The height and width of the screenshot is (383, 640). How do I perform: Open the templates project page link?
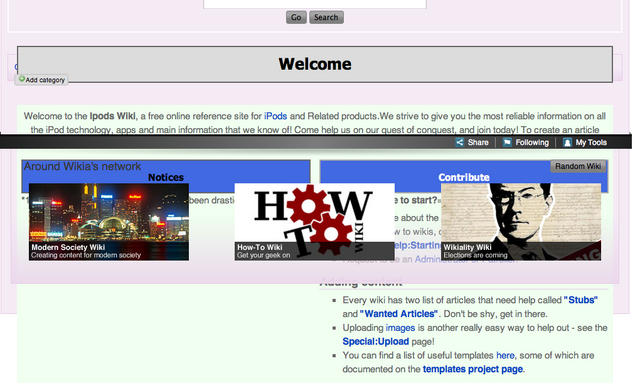tap(473, 370)
